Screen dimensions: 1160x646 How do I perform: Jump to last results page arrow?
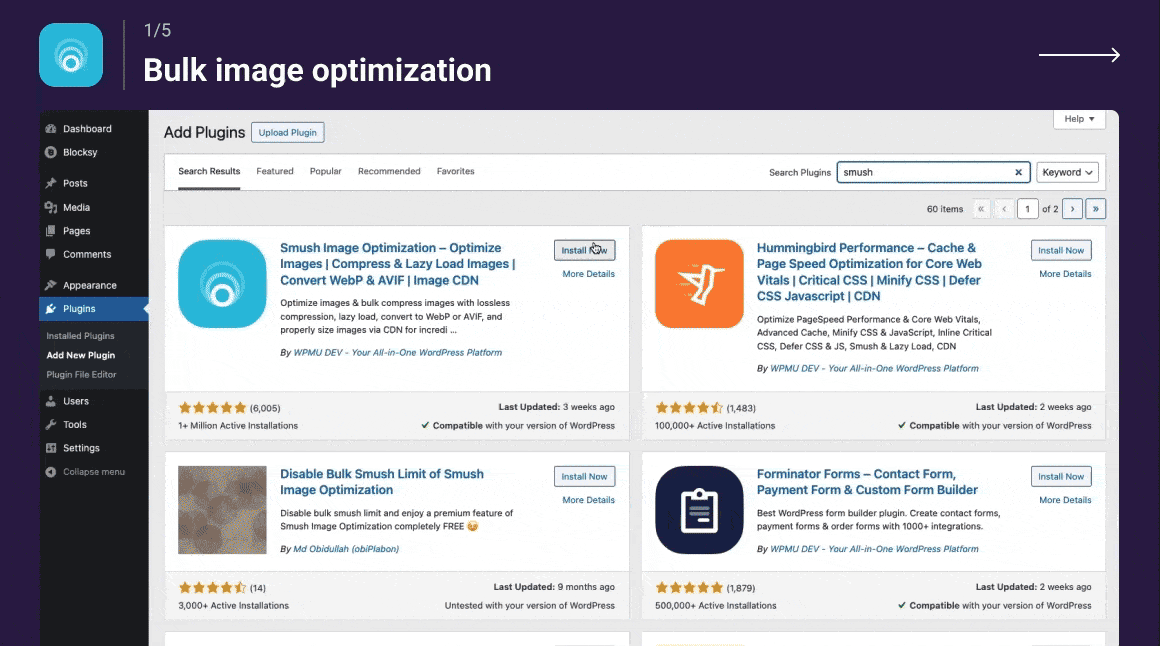pos(1096,209)
